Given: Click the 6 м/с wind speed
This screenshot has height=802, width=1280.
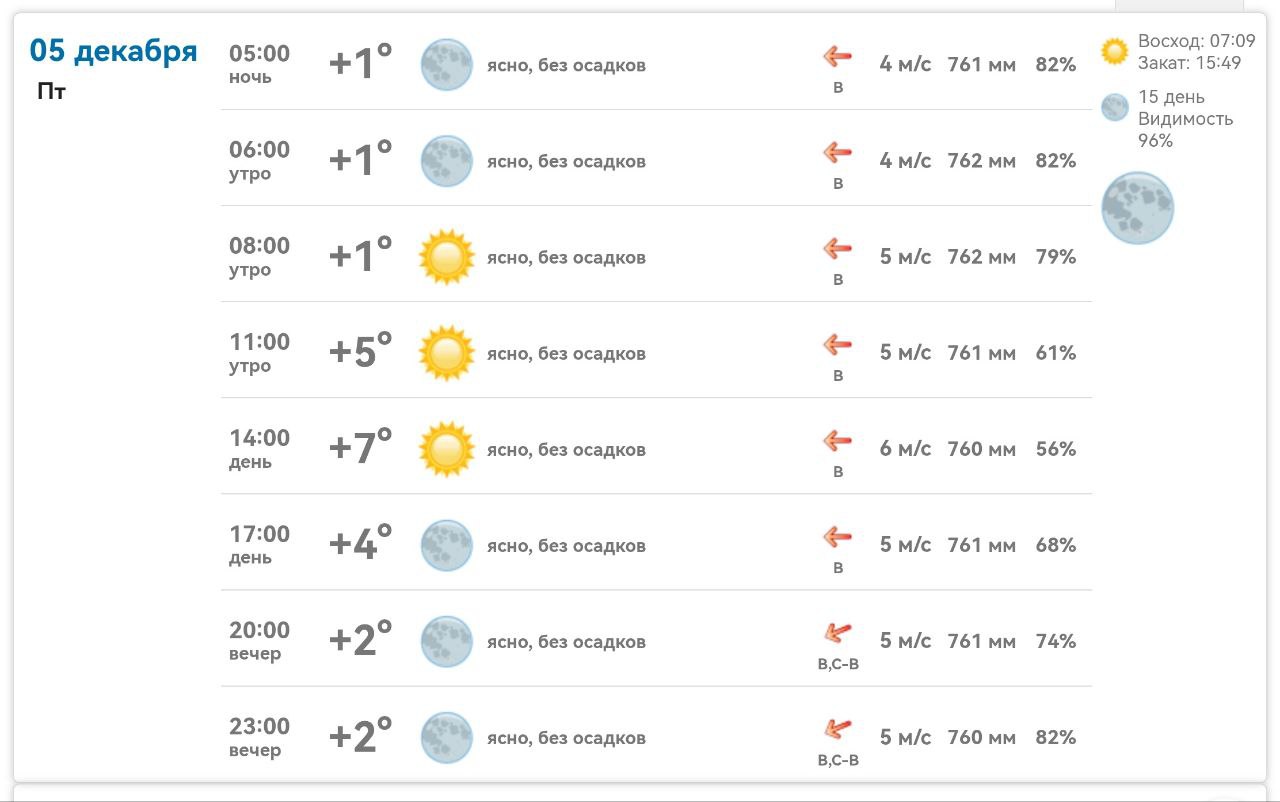Looking at the screenshot, I should point(905,449).
